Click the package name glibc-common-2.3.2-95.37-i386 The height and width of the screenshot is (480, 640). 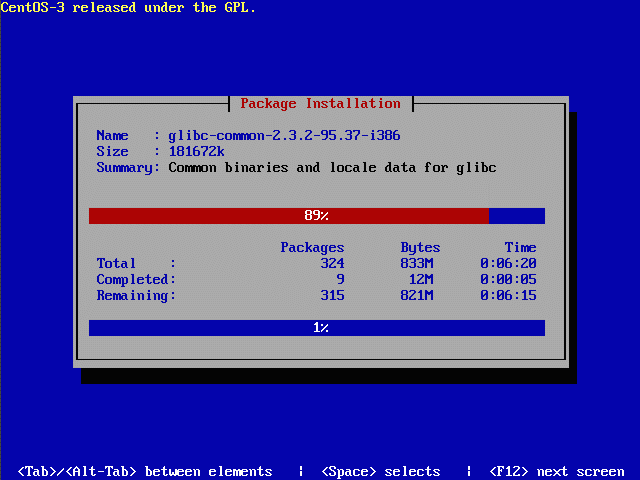(284, 136)
